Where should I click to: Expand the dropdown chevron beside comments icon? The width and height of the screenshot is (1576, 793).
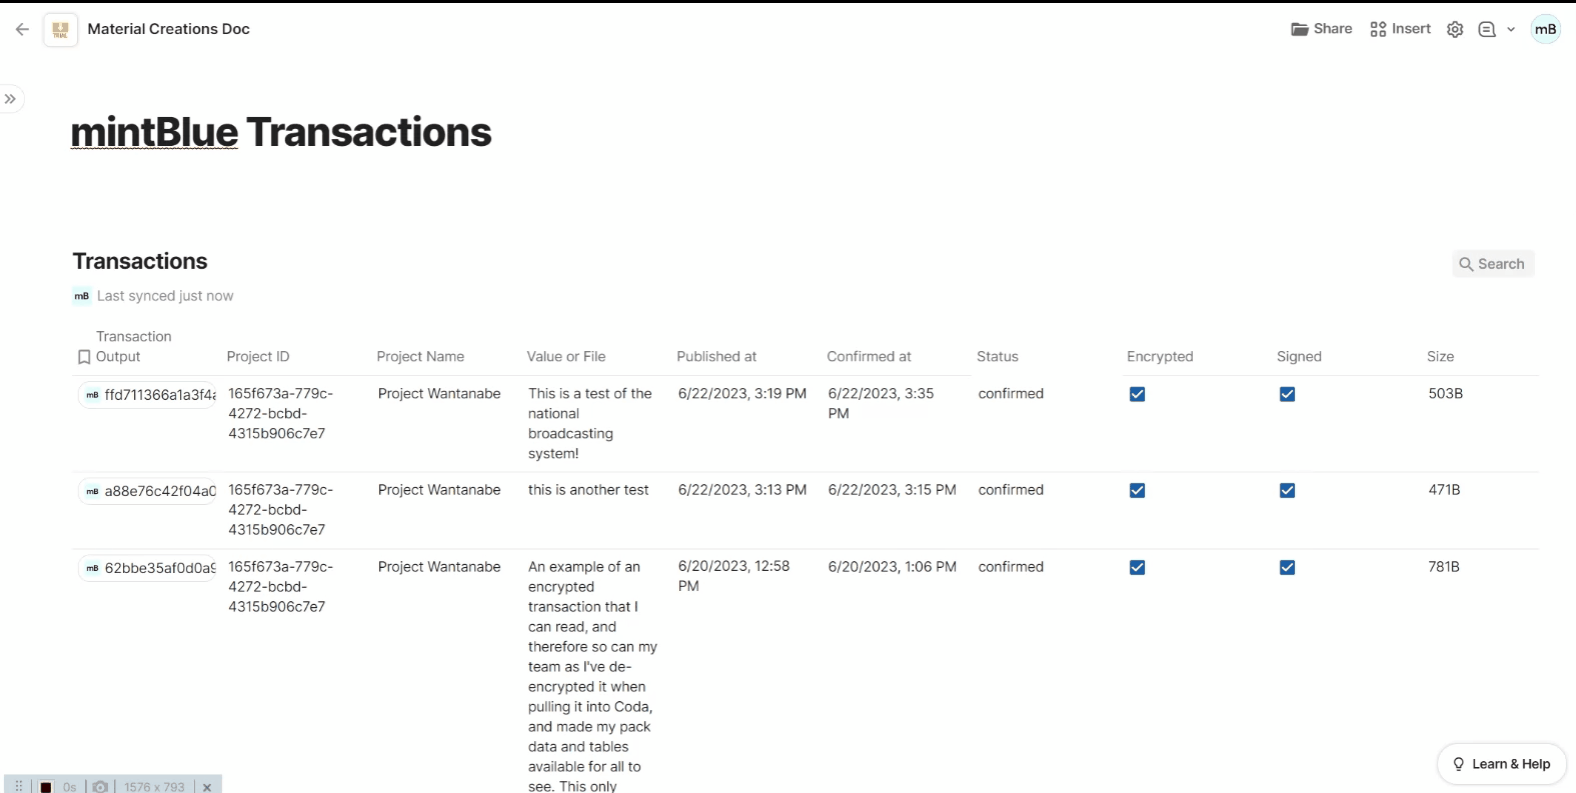1511,29
